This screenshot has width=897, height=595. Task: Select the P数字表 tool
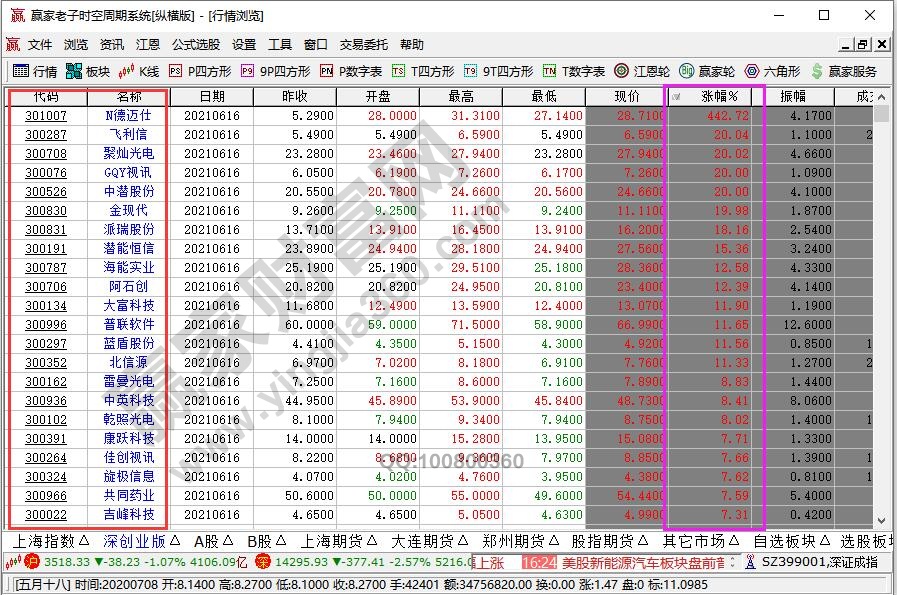[x=351, y=71]
